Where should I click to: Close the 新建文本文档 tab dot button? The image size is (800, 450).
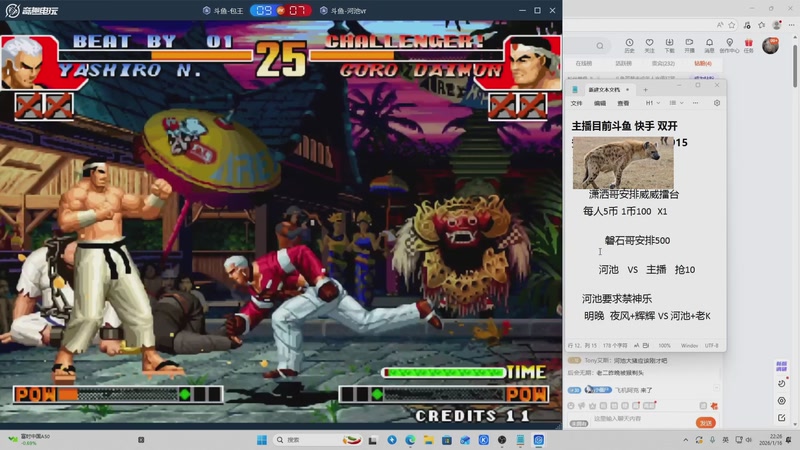tap(628, 90)
